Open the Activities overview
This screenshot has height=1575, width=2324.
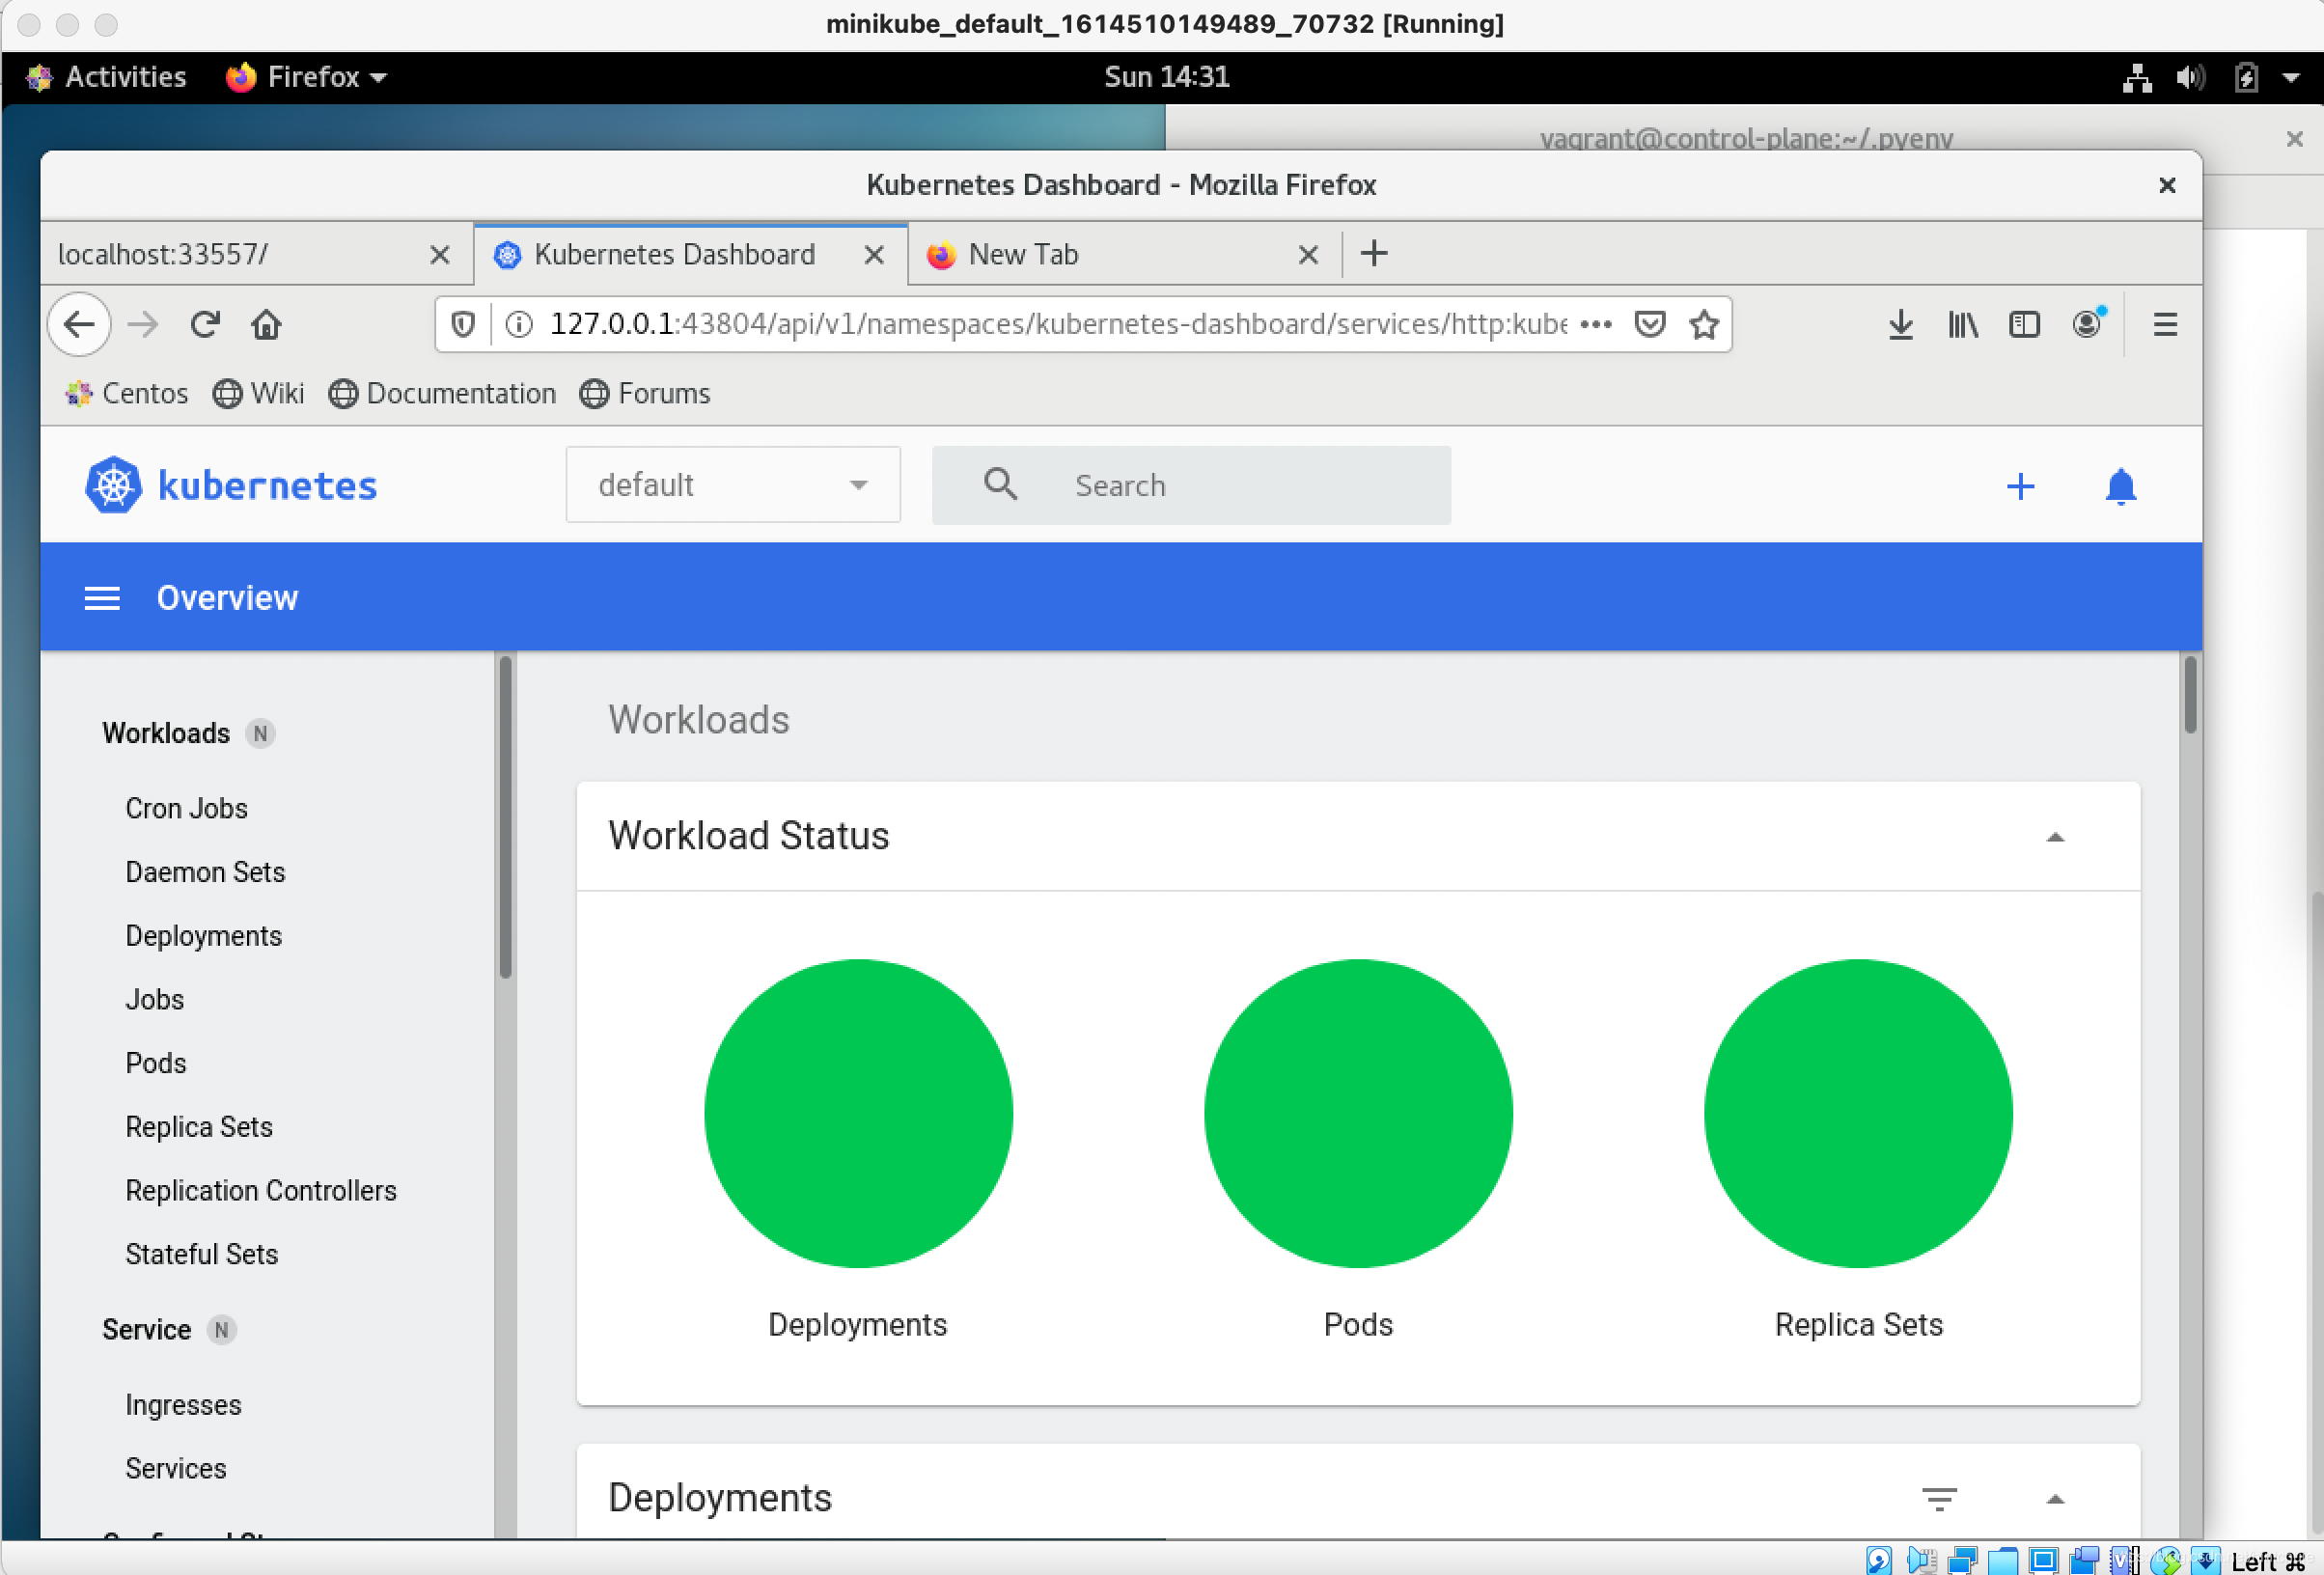(x=107, y=77)
